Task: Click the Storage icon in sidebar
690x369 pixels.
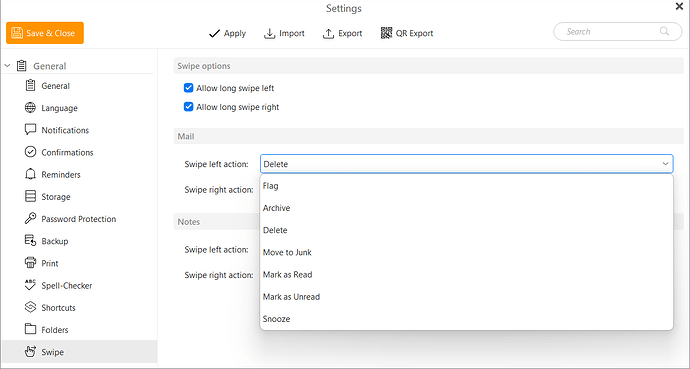Action: (x=30, y=196)
